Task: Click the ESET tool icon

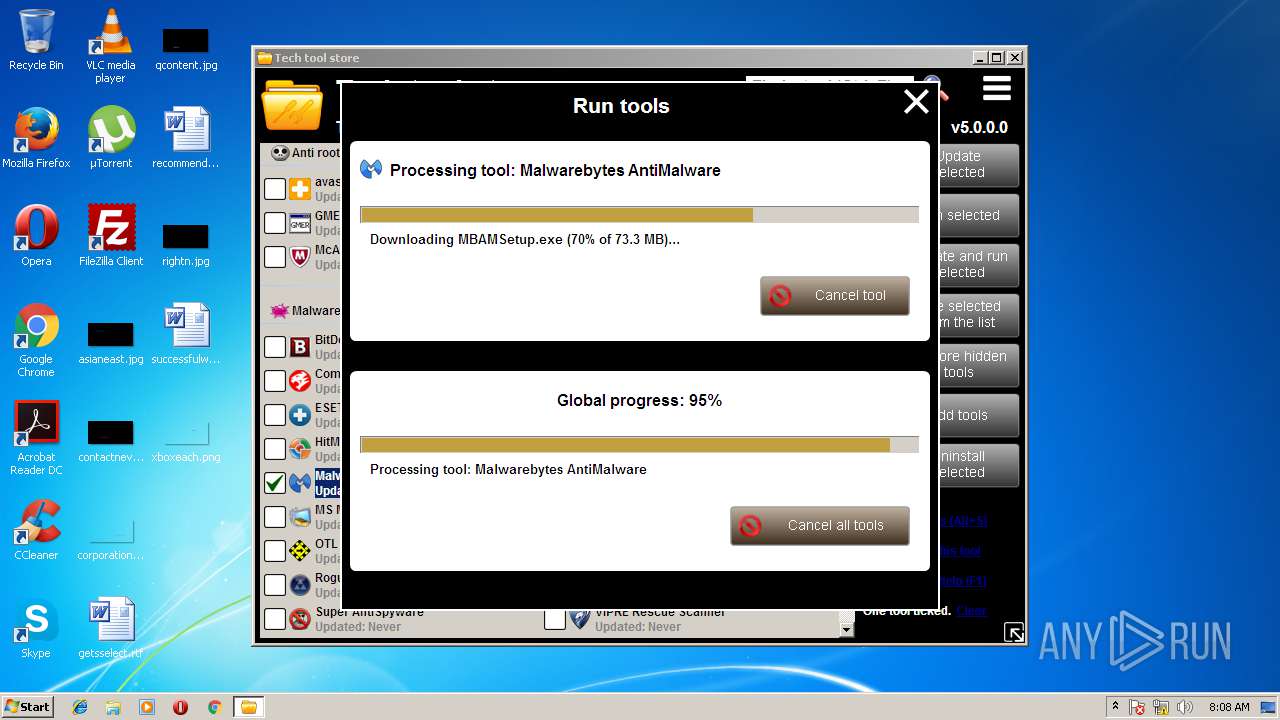Action: coord(300,415)
